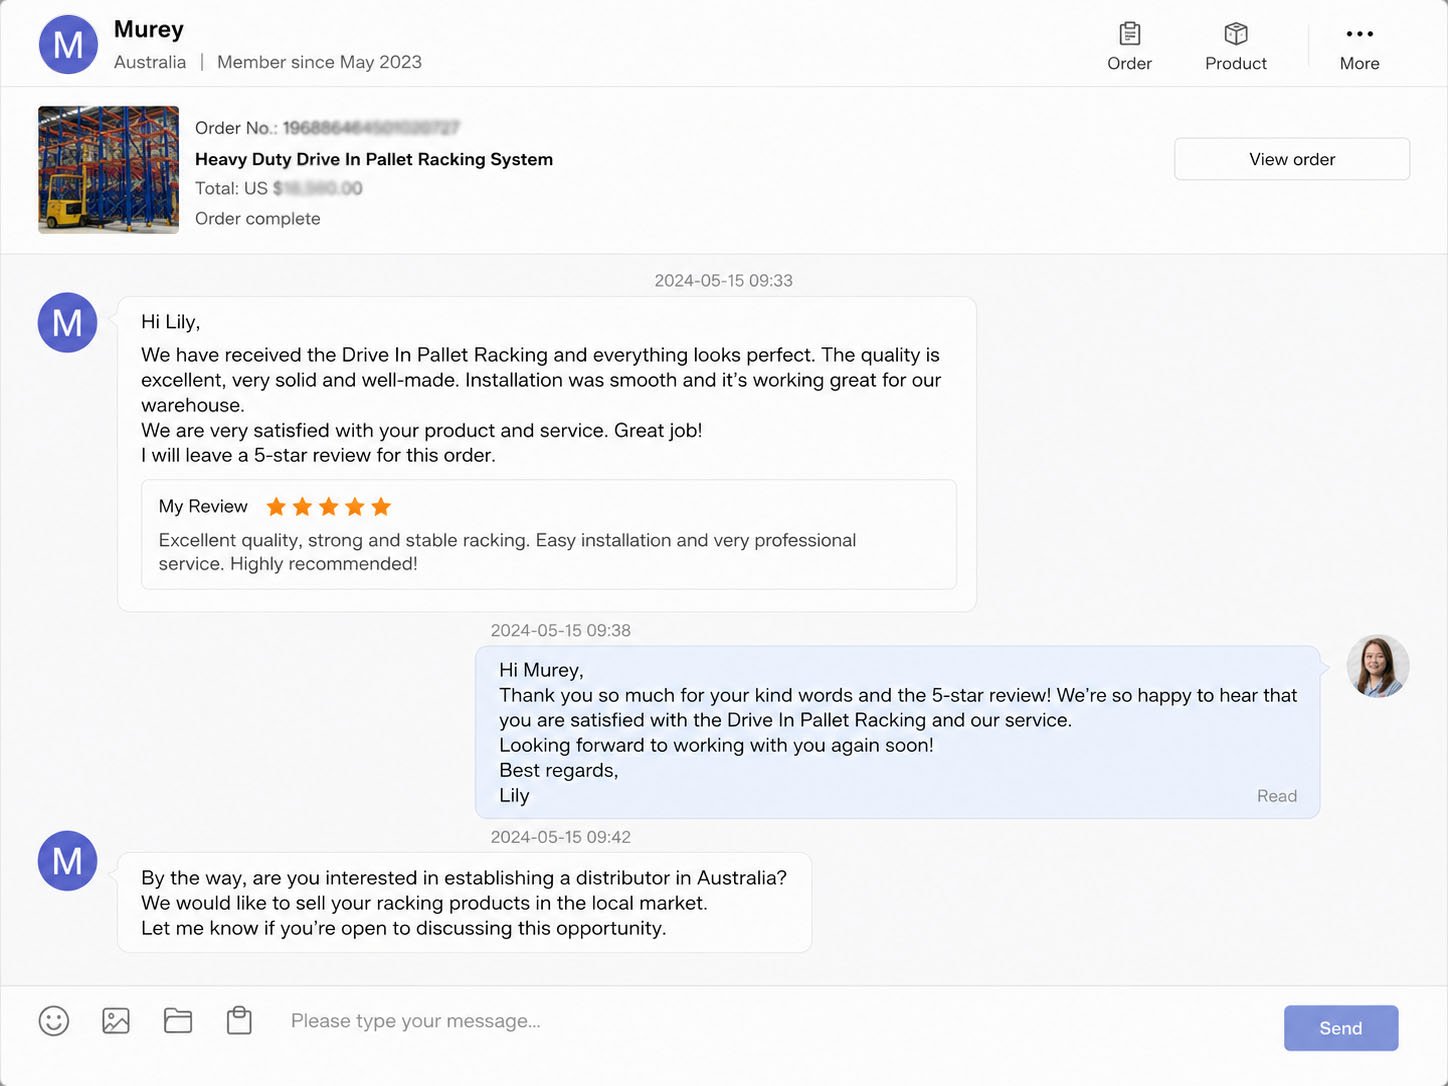Click Murey's avatar beside first message

point(67,323)
